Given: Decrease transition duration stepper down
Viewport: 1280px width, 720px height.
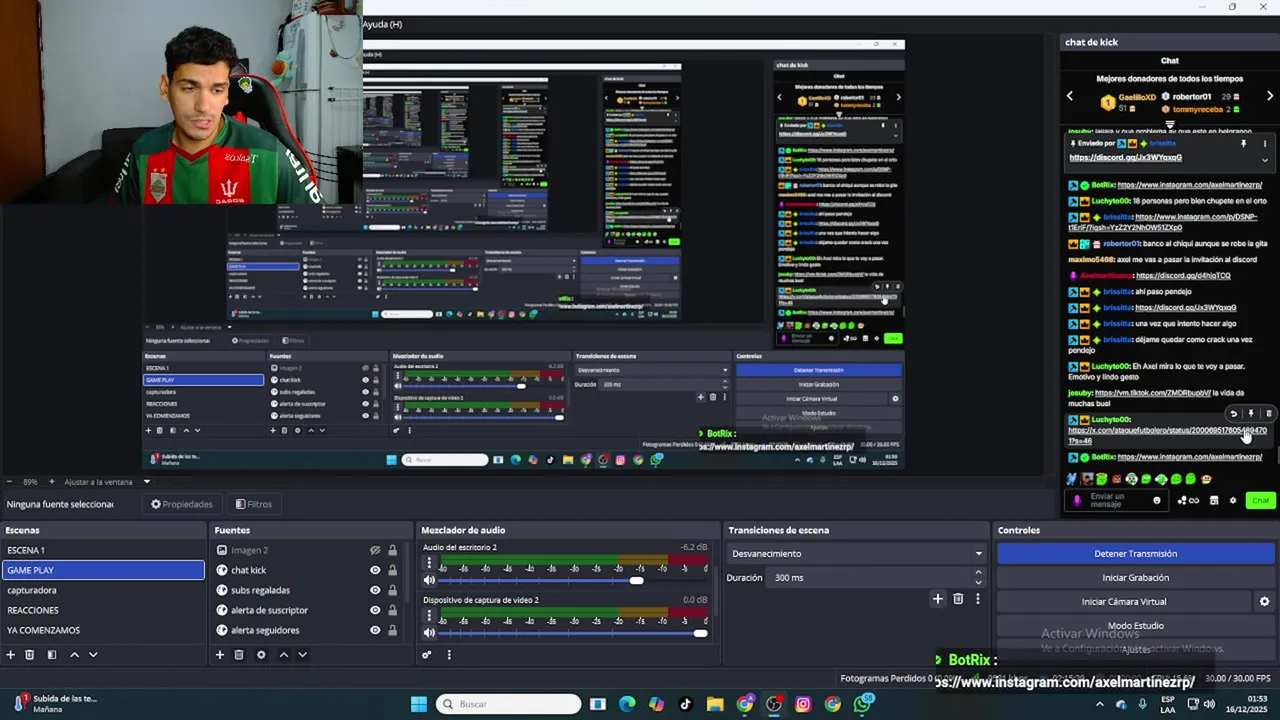Looking at the screenshot, I should point(978,582).
